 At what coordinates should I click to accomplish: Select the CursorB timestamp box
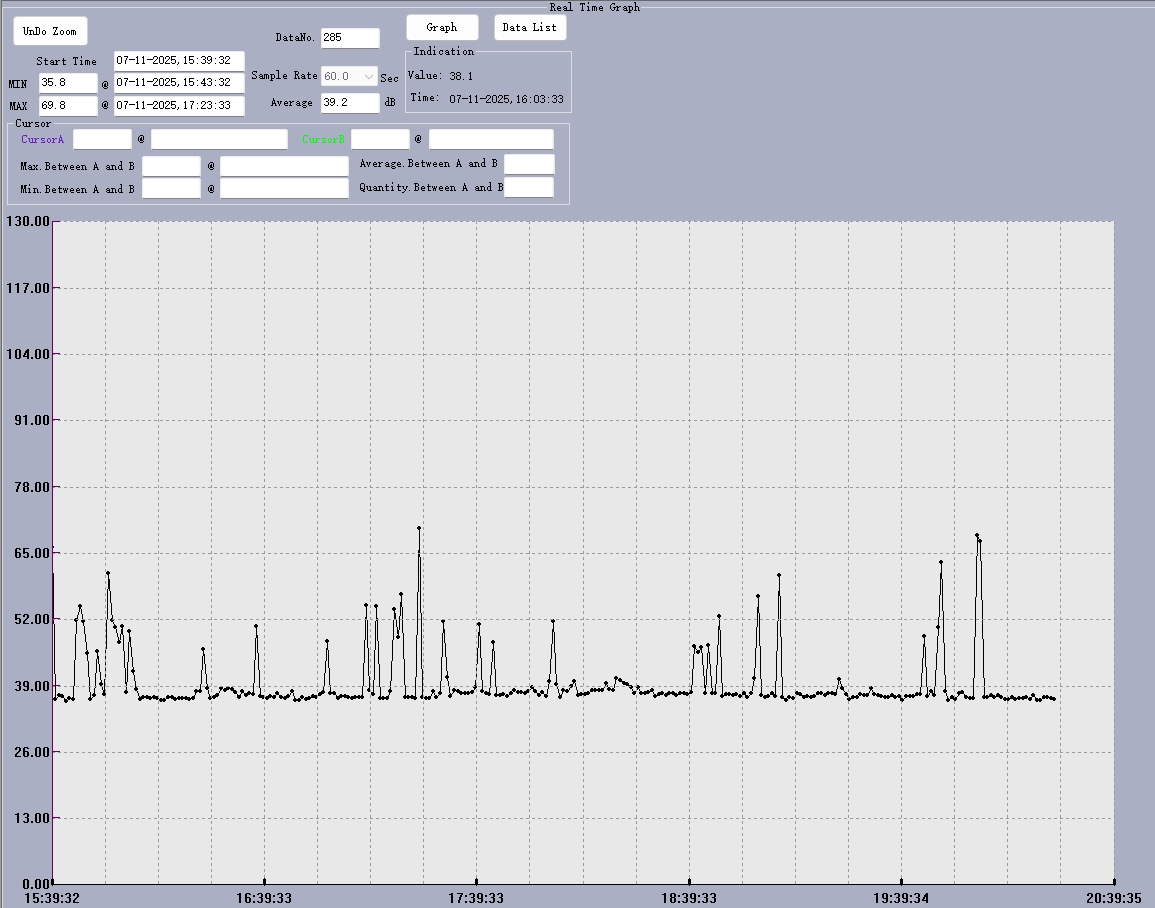pyautogui.click(x=491, y=139)
